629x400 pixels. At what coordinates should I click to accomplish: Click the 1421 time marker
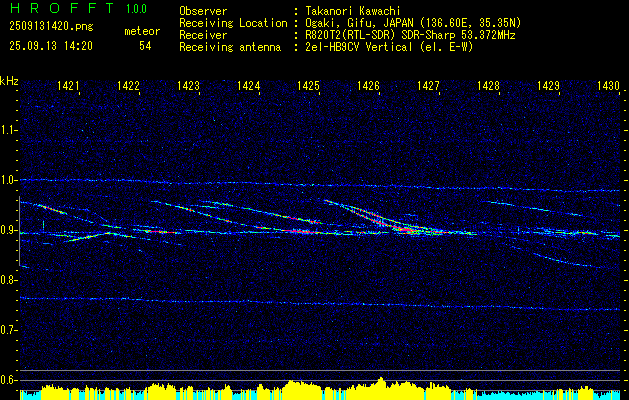pos(68,85)
